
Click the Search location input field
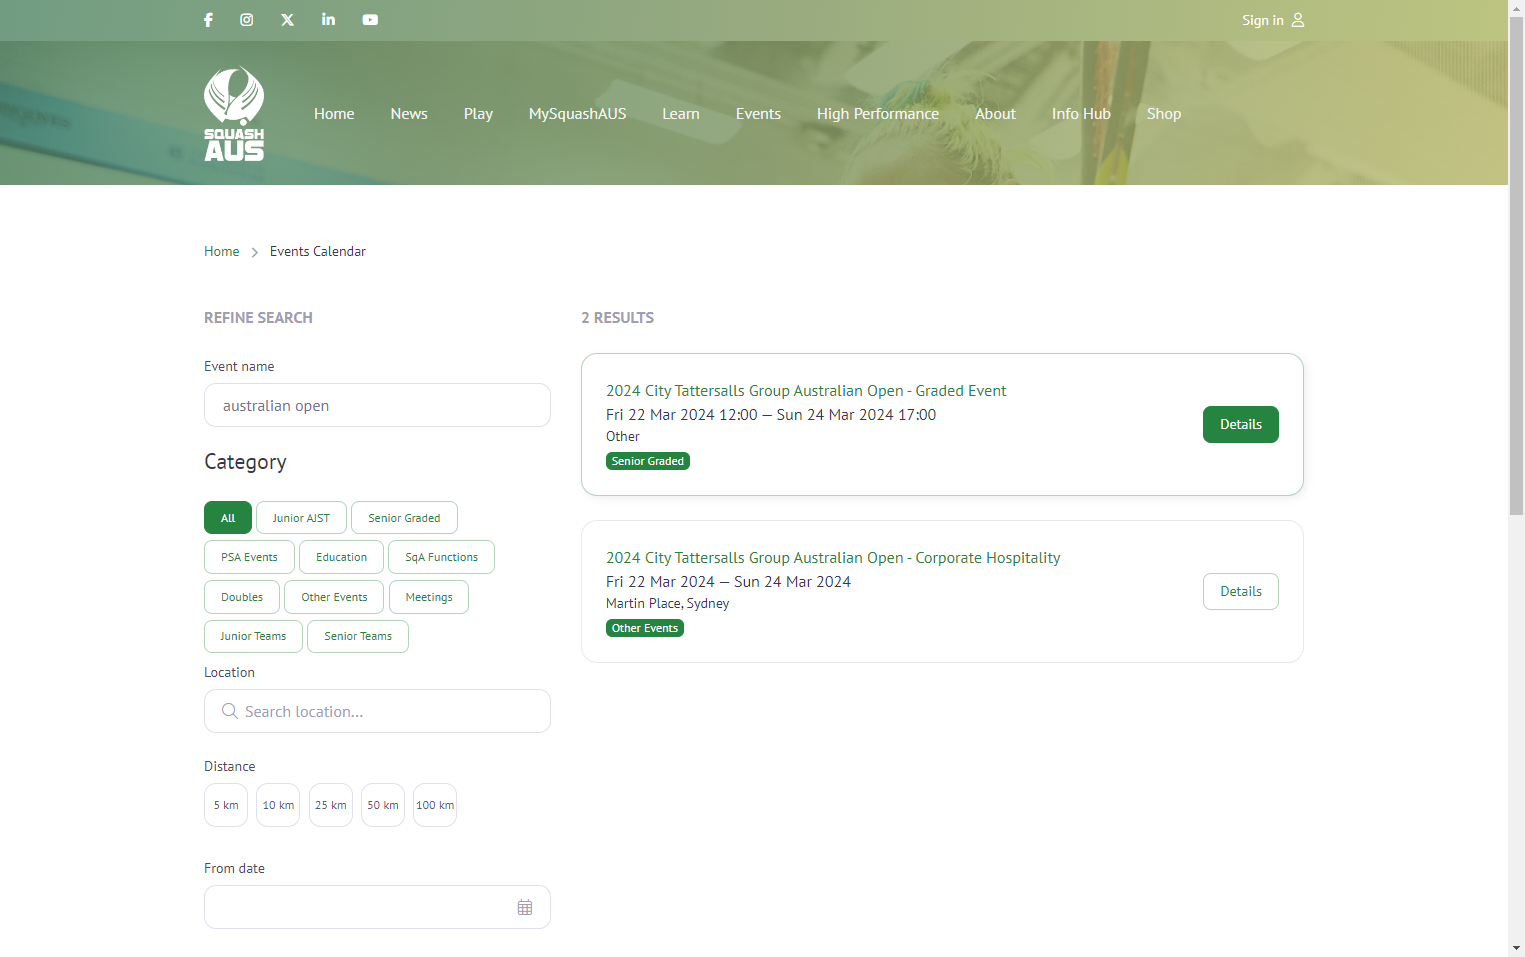(x=377, y=711)
